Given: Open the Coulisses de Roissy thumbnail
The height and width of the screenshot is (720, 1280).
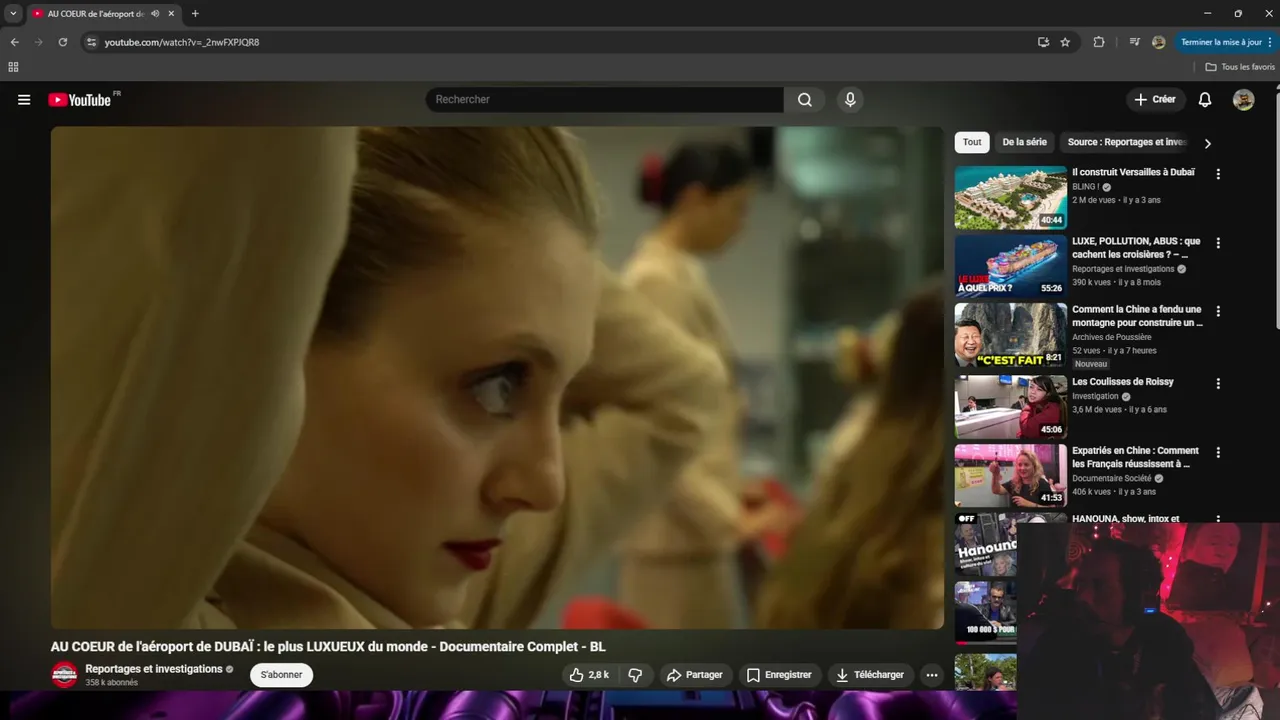Looking at the screenshot, I should [x=1010, y=407].
